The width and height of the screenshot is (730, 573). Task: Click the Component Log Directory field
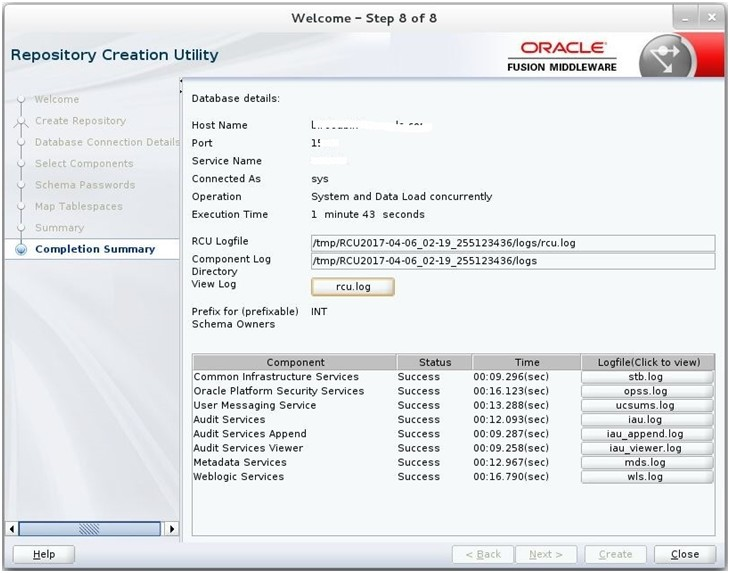click(513, 261)
